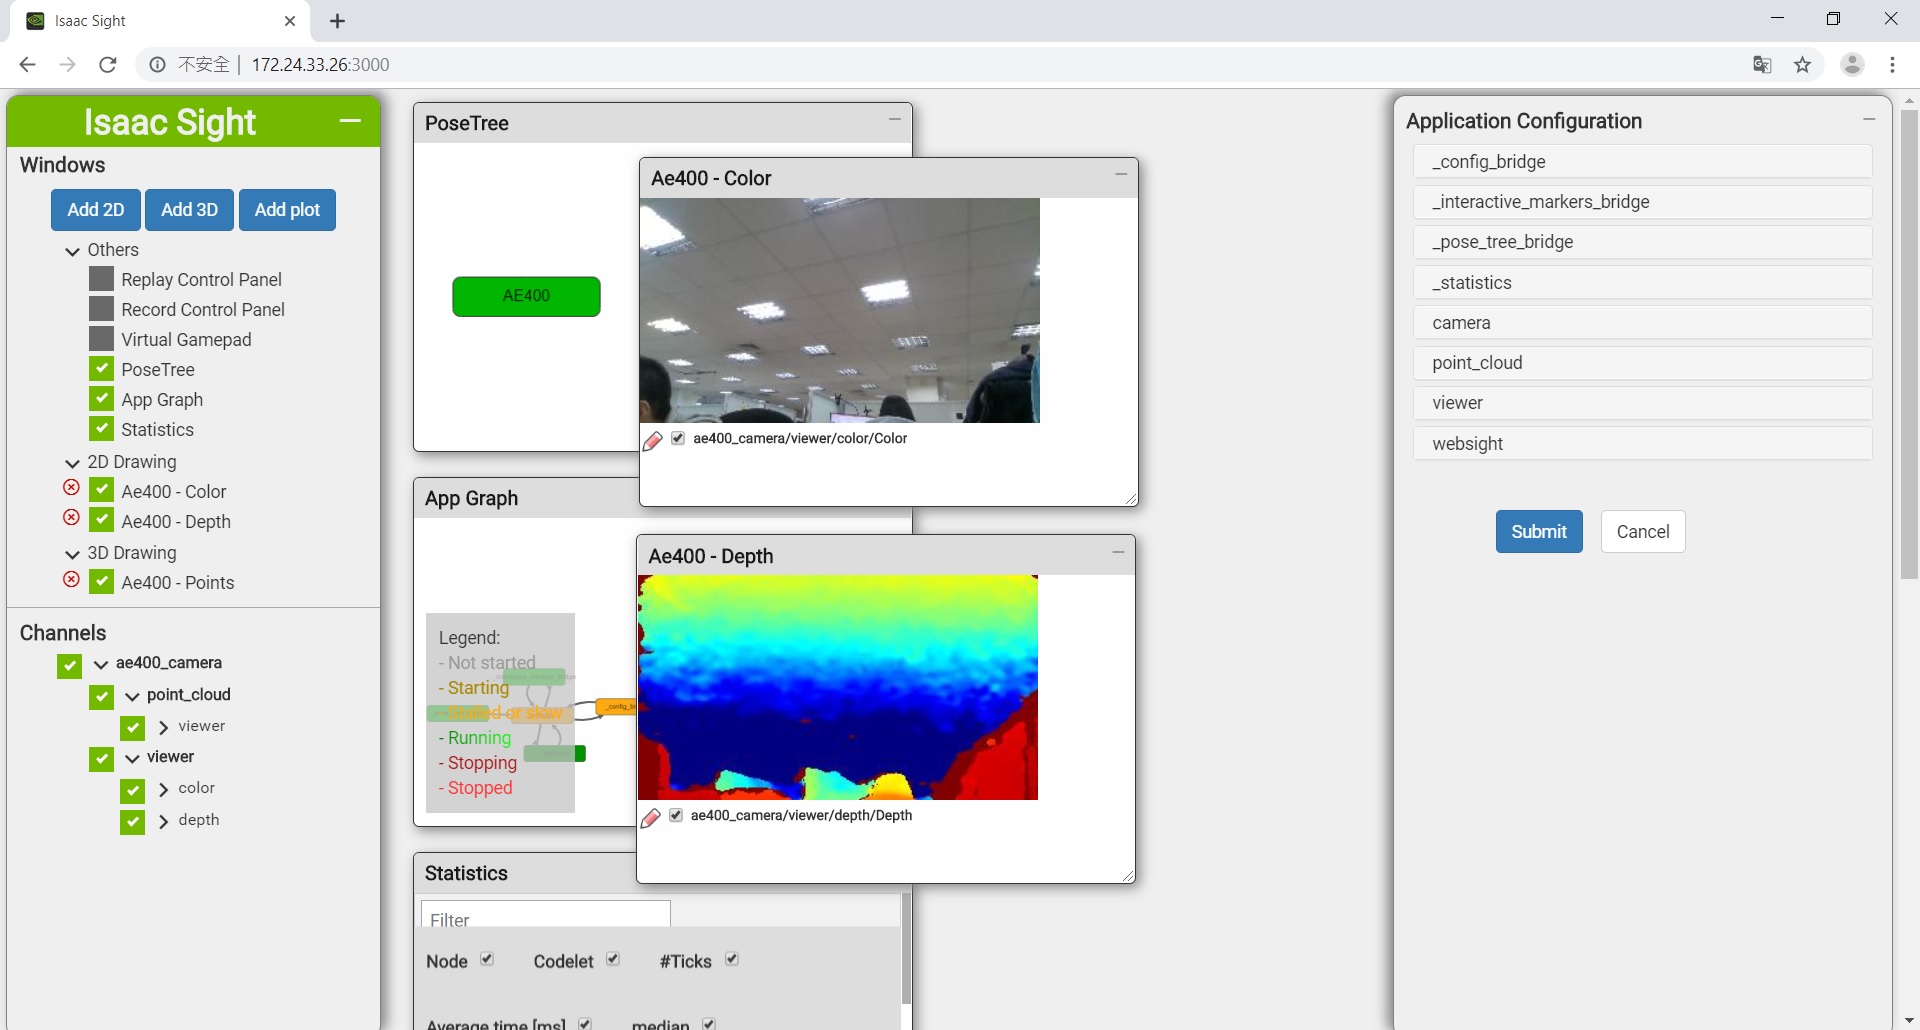This screenshot has width=1920, height=1030.
Task: Collapse the viewer channel node
Action: point(132,758)
